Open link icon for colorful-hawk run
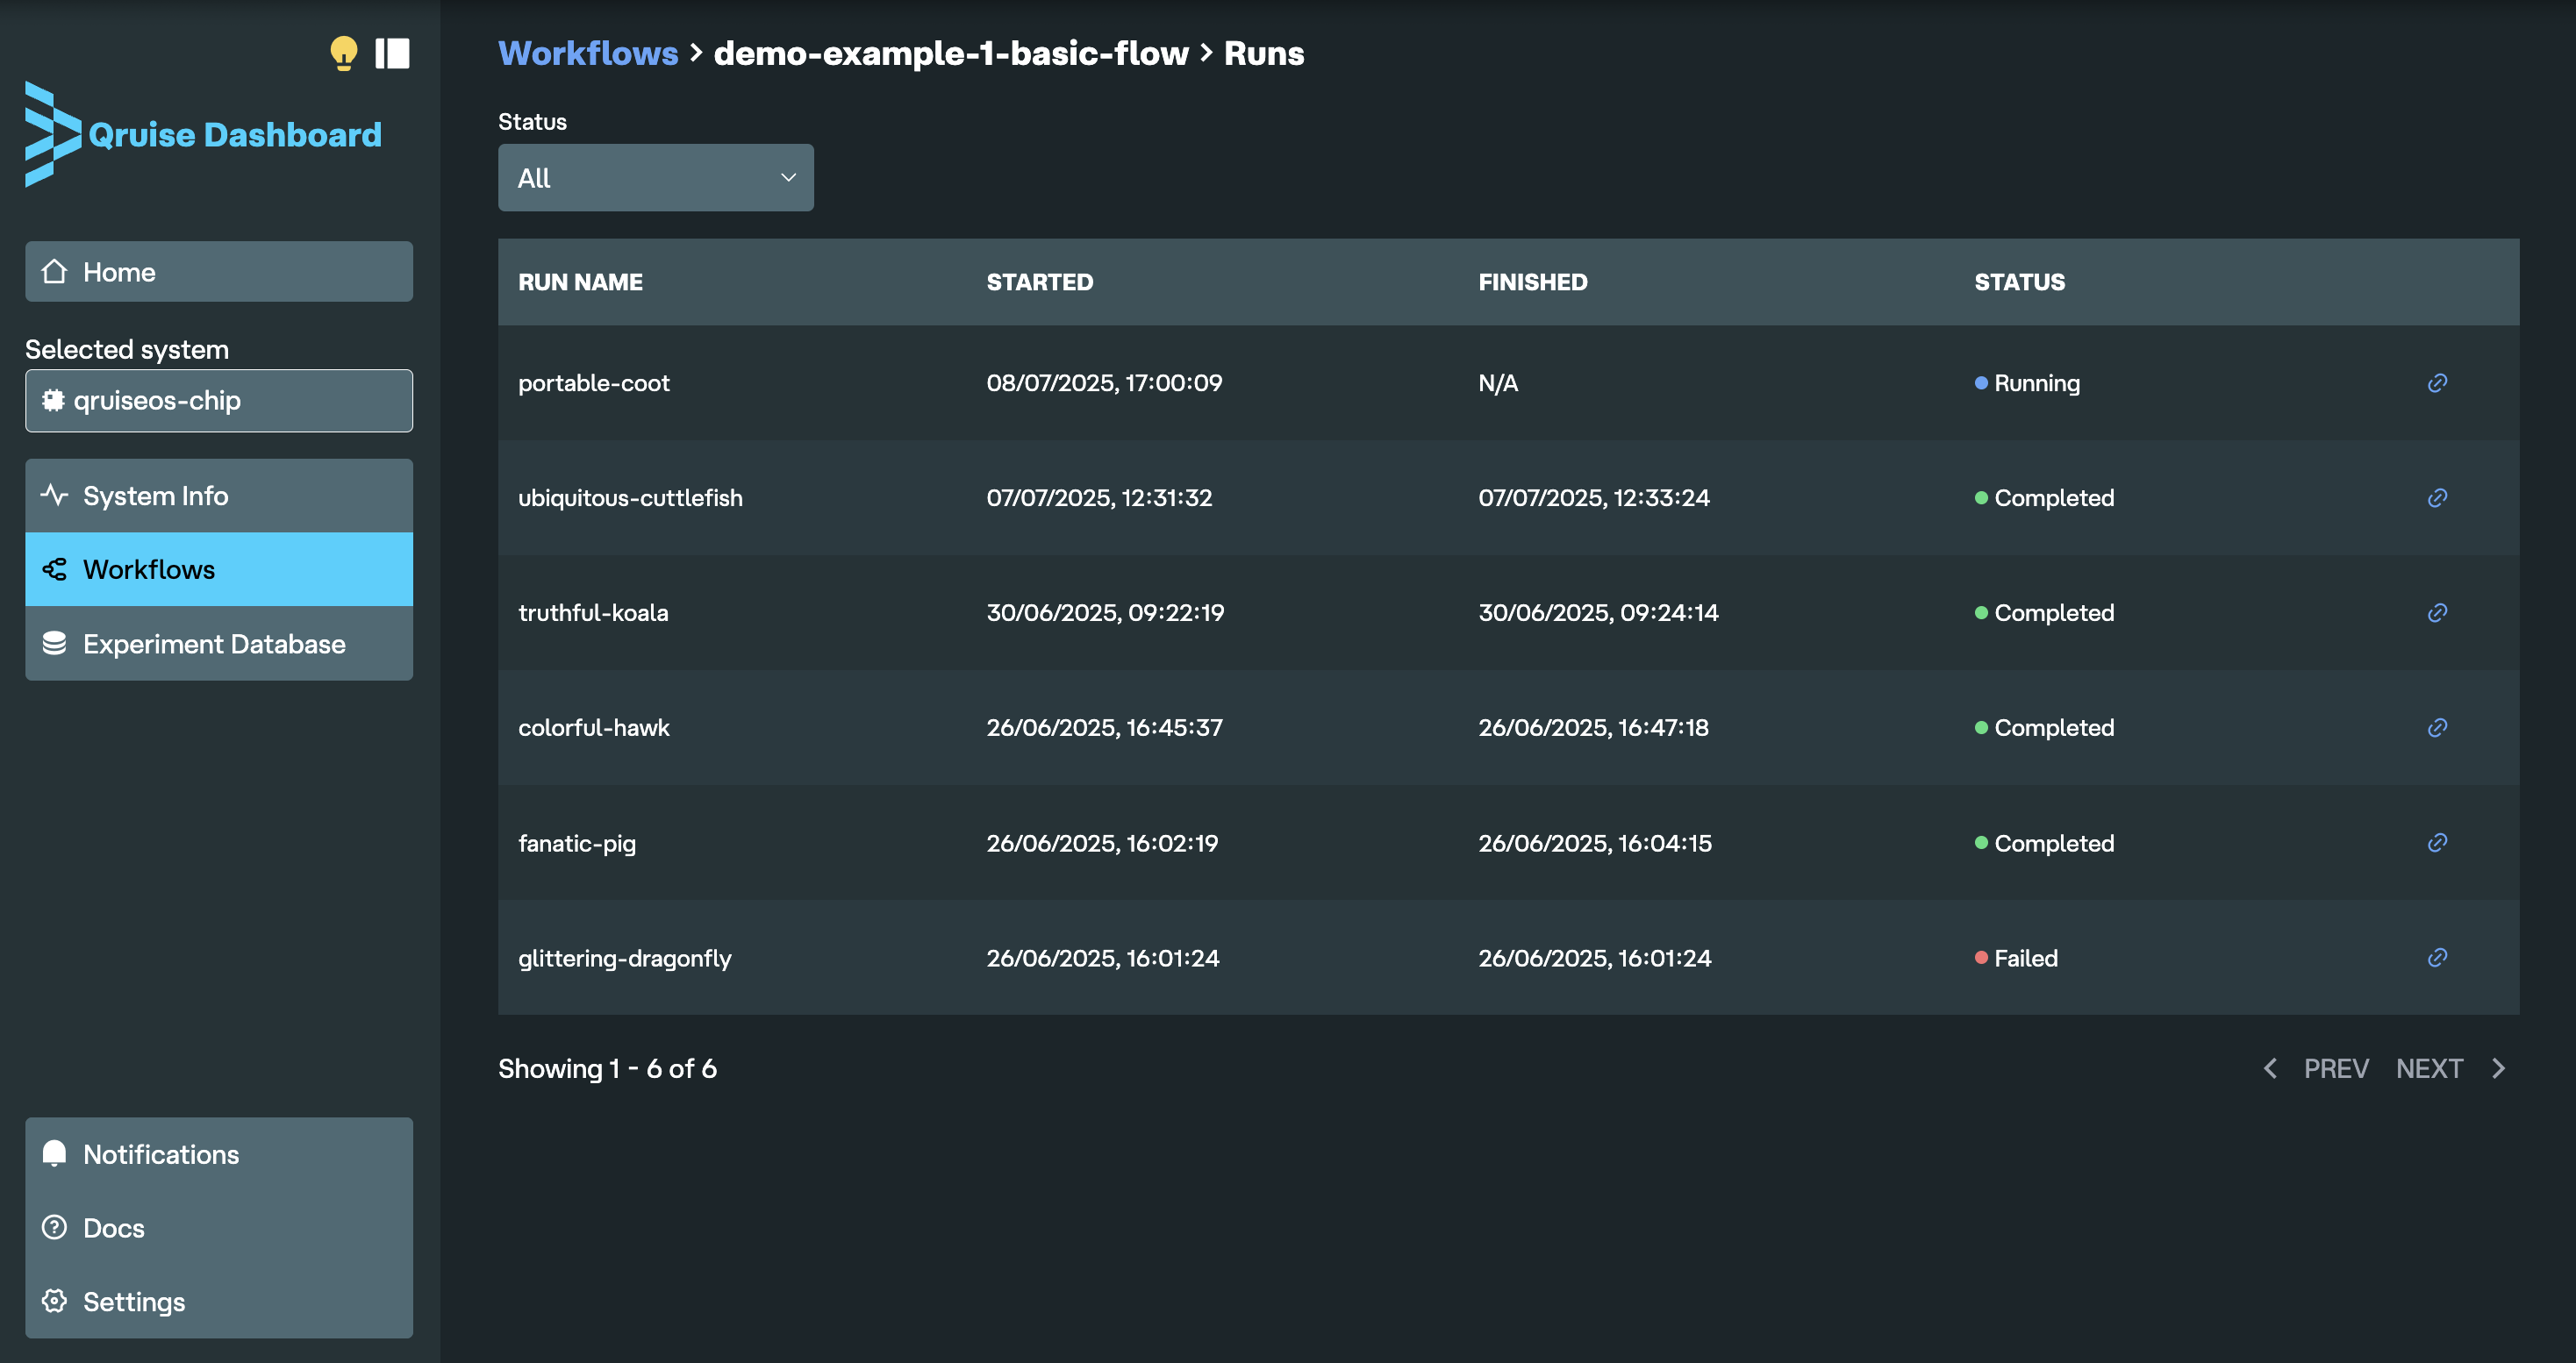This screenshot has width=2576, height=1363. click(x=2437, y=728)
